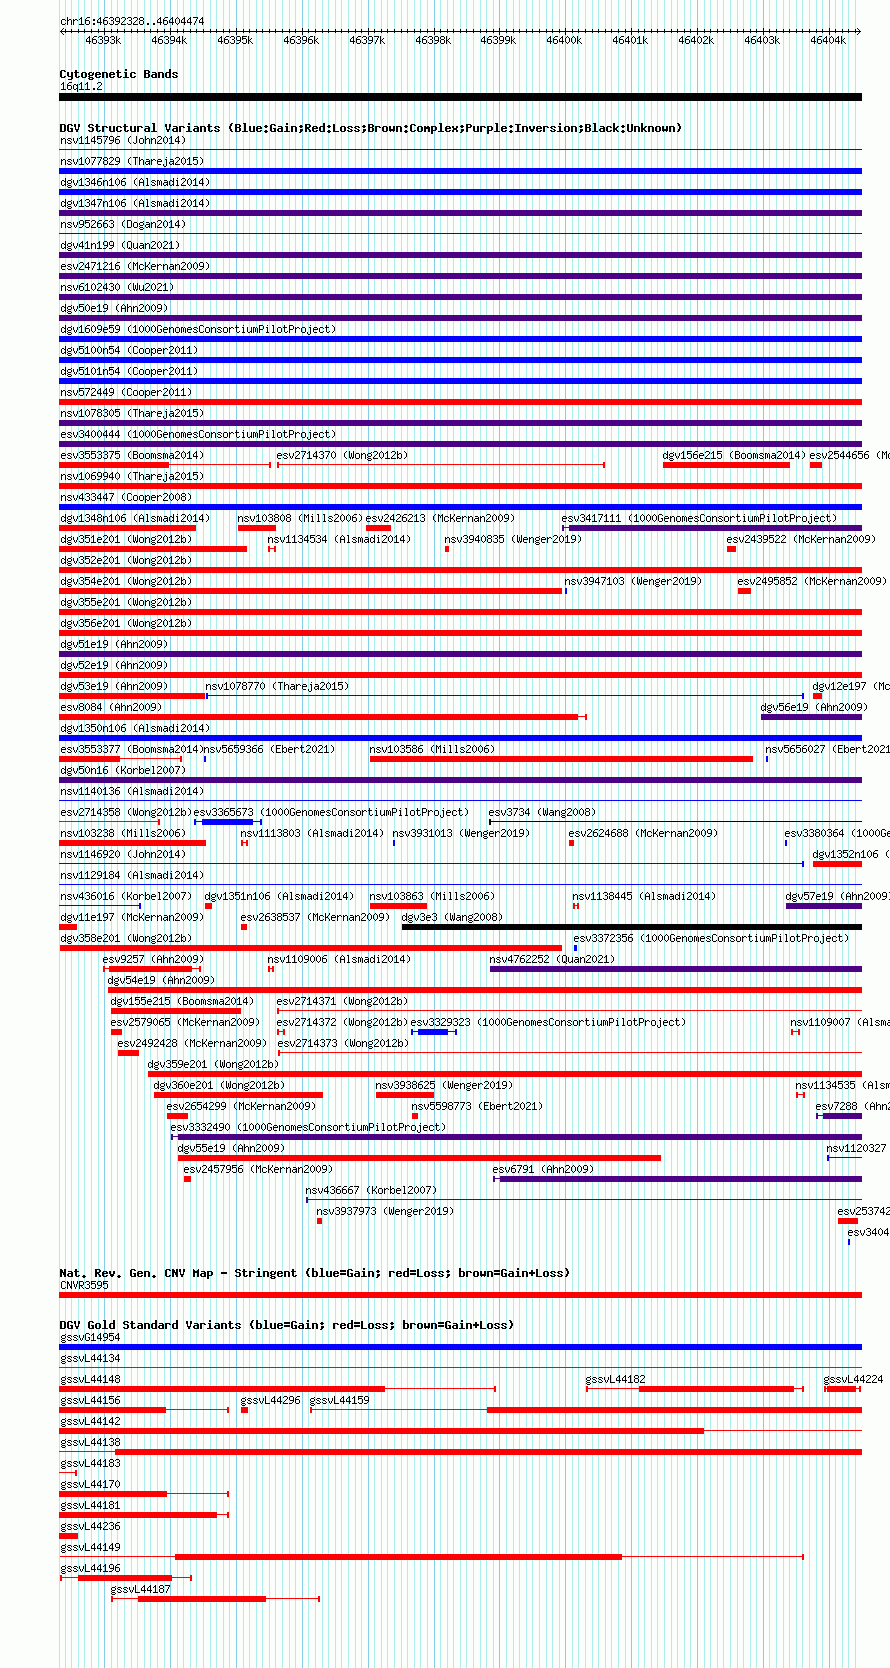The image size is (890, 1668).
Task: Open dgv3e3 (Wang2008) unknown-type variant
Action: [x=452, y=917]
